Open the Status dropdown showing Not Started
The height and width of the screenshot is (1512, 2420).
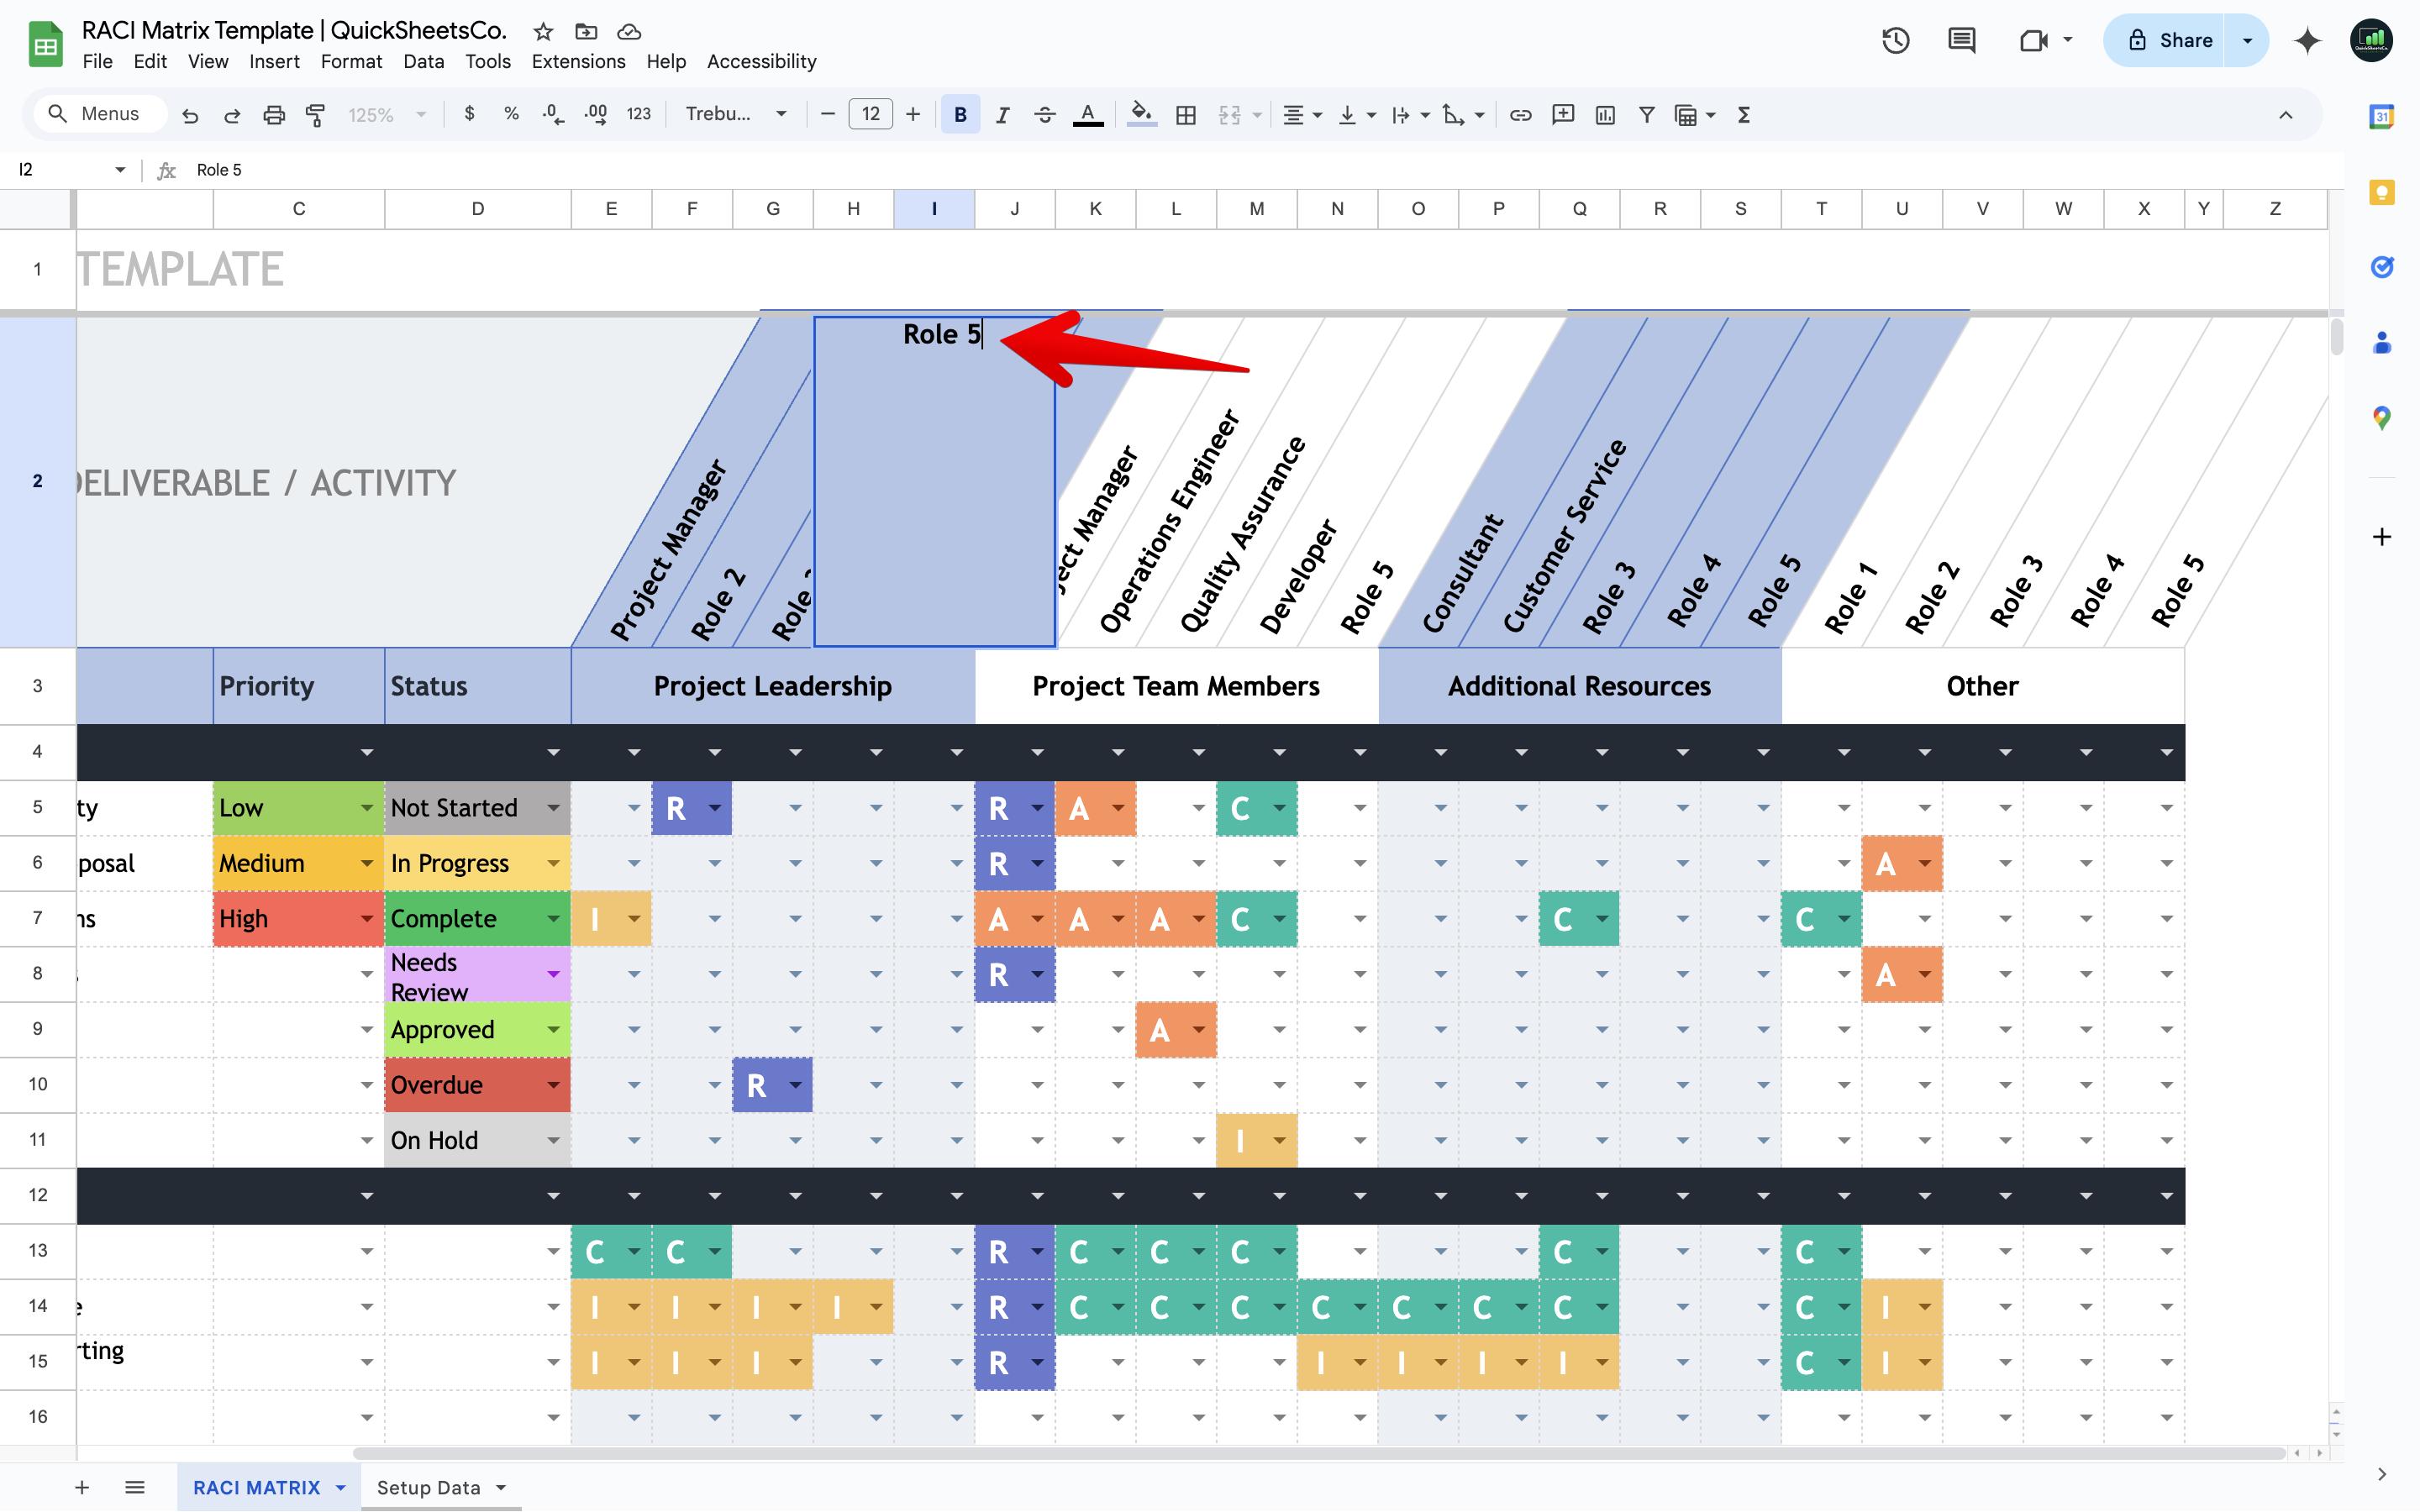click(552, 807)
